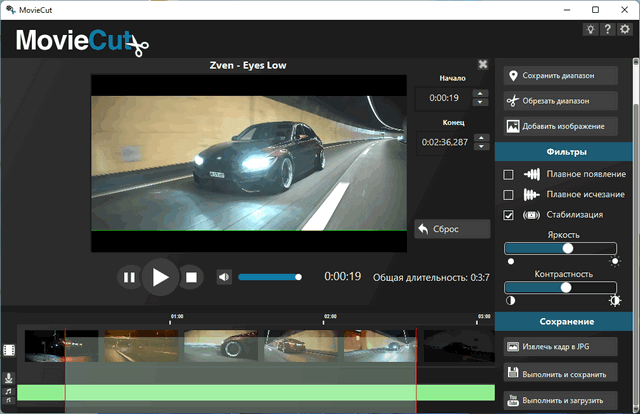The width and height of the screenshot is (640, 414).
Task: Click the microphone icon beside the timeline
Action: click(x=8, y=378)
